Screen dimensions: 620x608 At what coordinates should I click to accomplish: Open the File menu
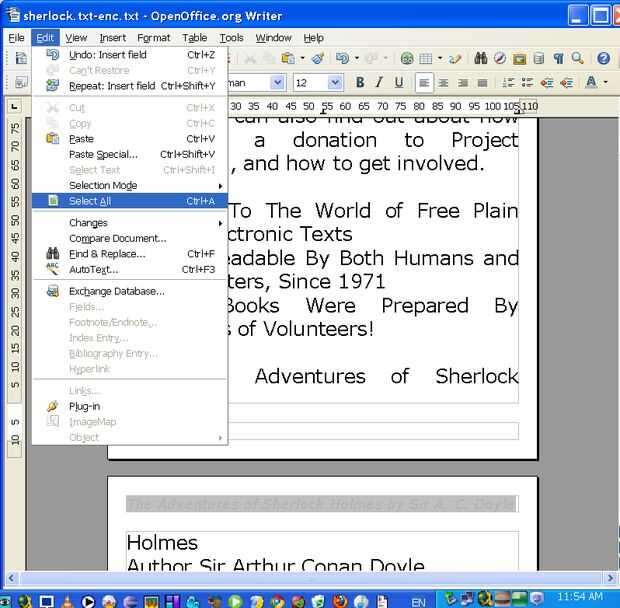16,38
